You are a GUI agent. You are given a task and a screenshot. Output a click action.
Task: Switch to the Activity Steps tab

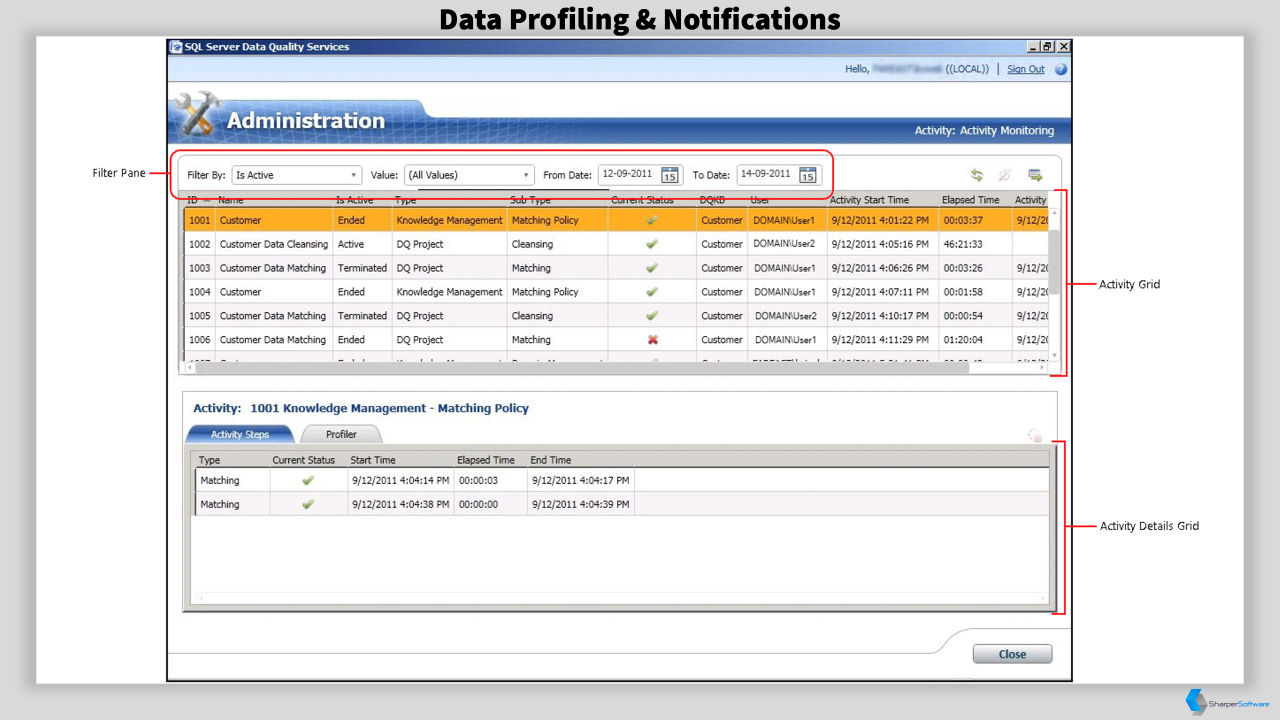240,434
